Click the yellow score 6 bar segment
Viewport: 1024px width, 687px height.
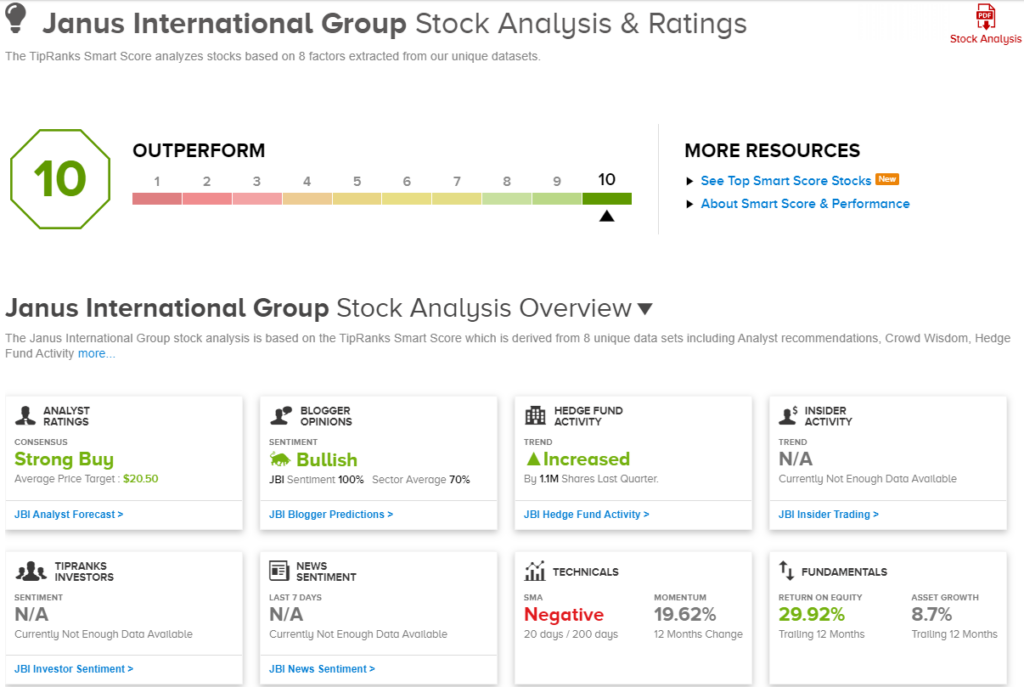[406, 199]
